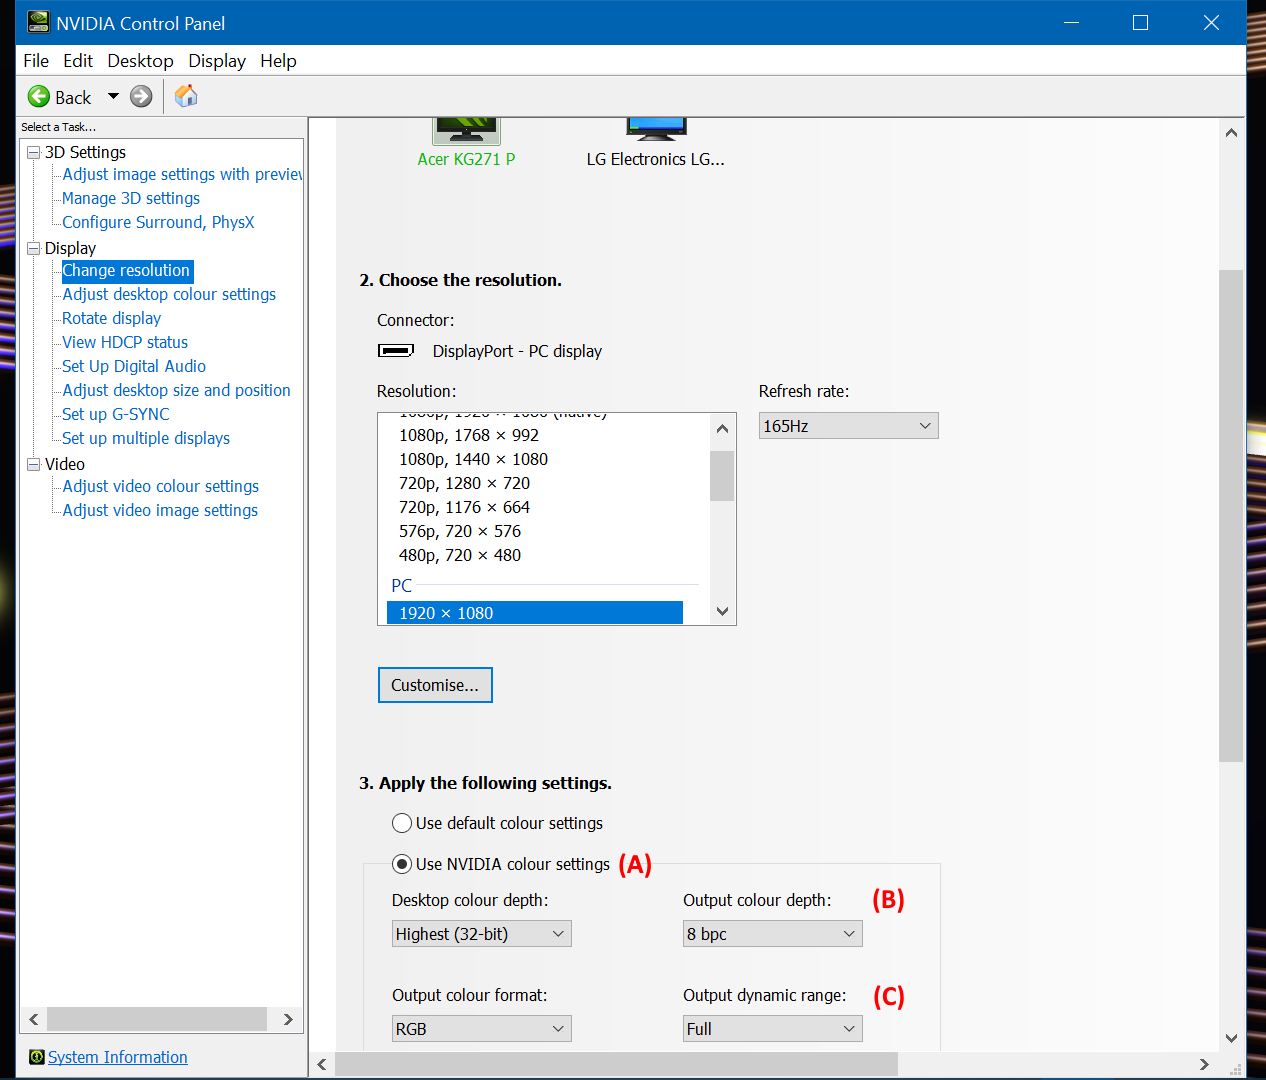Open the Help menu
This screenshot has height=1080, width=1266.
278,61
